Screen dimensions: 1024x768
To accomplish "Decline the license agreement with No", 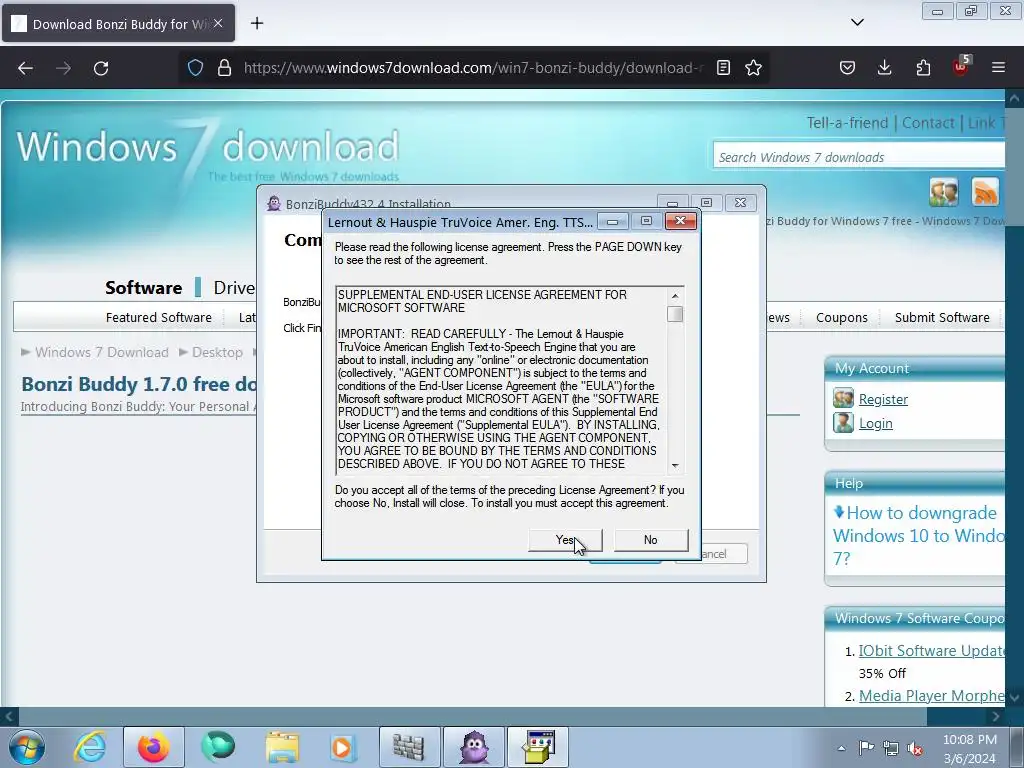I will point(650,540).
